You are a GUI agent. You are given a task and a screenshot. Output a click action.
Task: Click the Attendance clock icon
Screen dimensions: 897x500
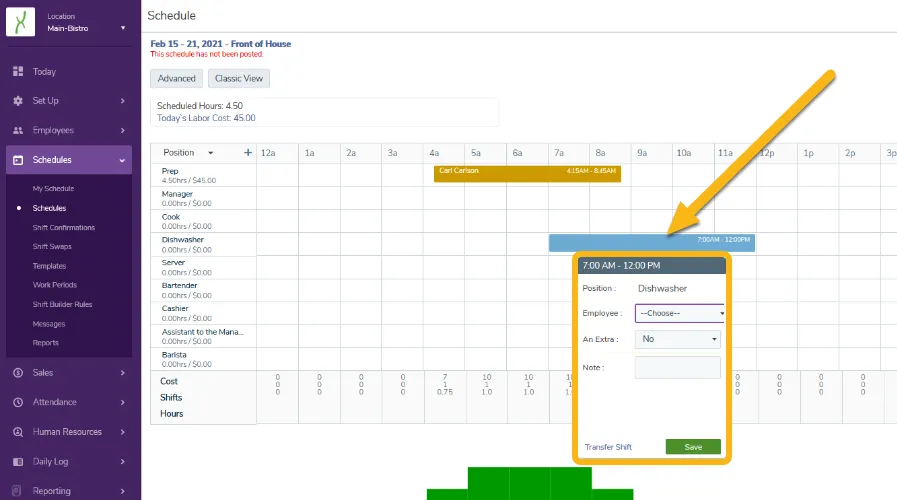tap(18, 402)
